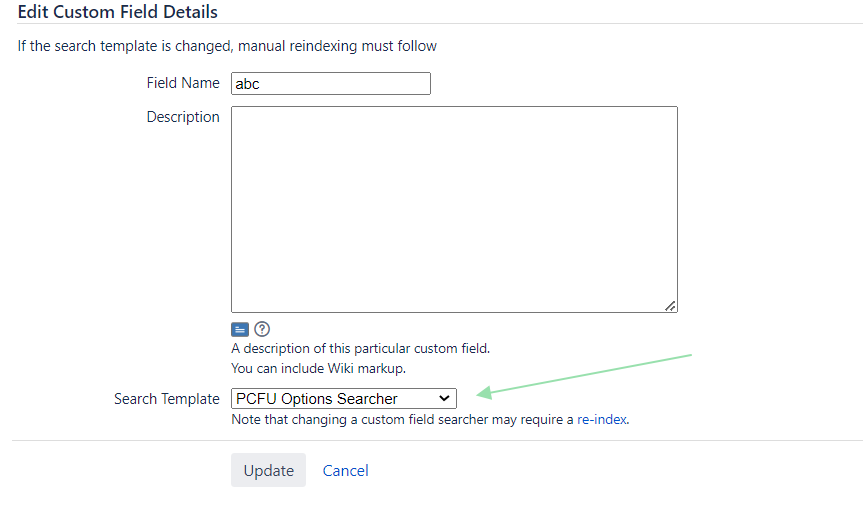Click the Search Template label

click(167, 399)
